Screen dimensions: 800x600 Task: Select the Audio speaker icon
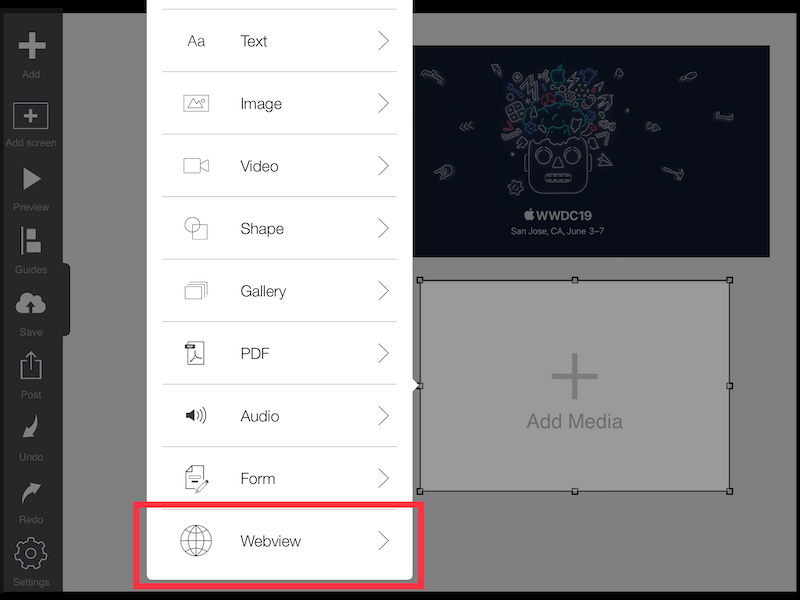coord(196,416)
